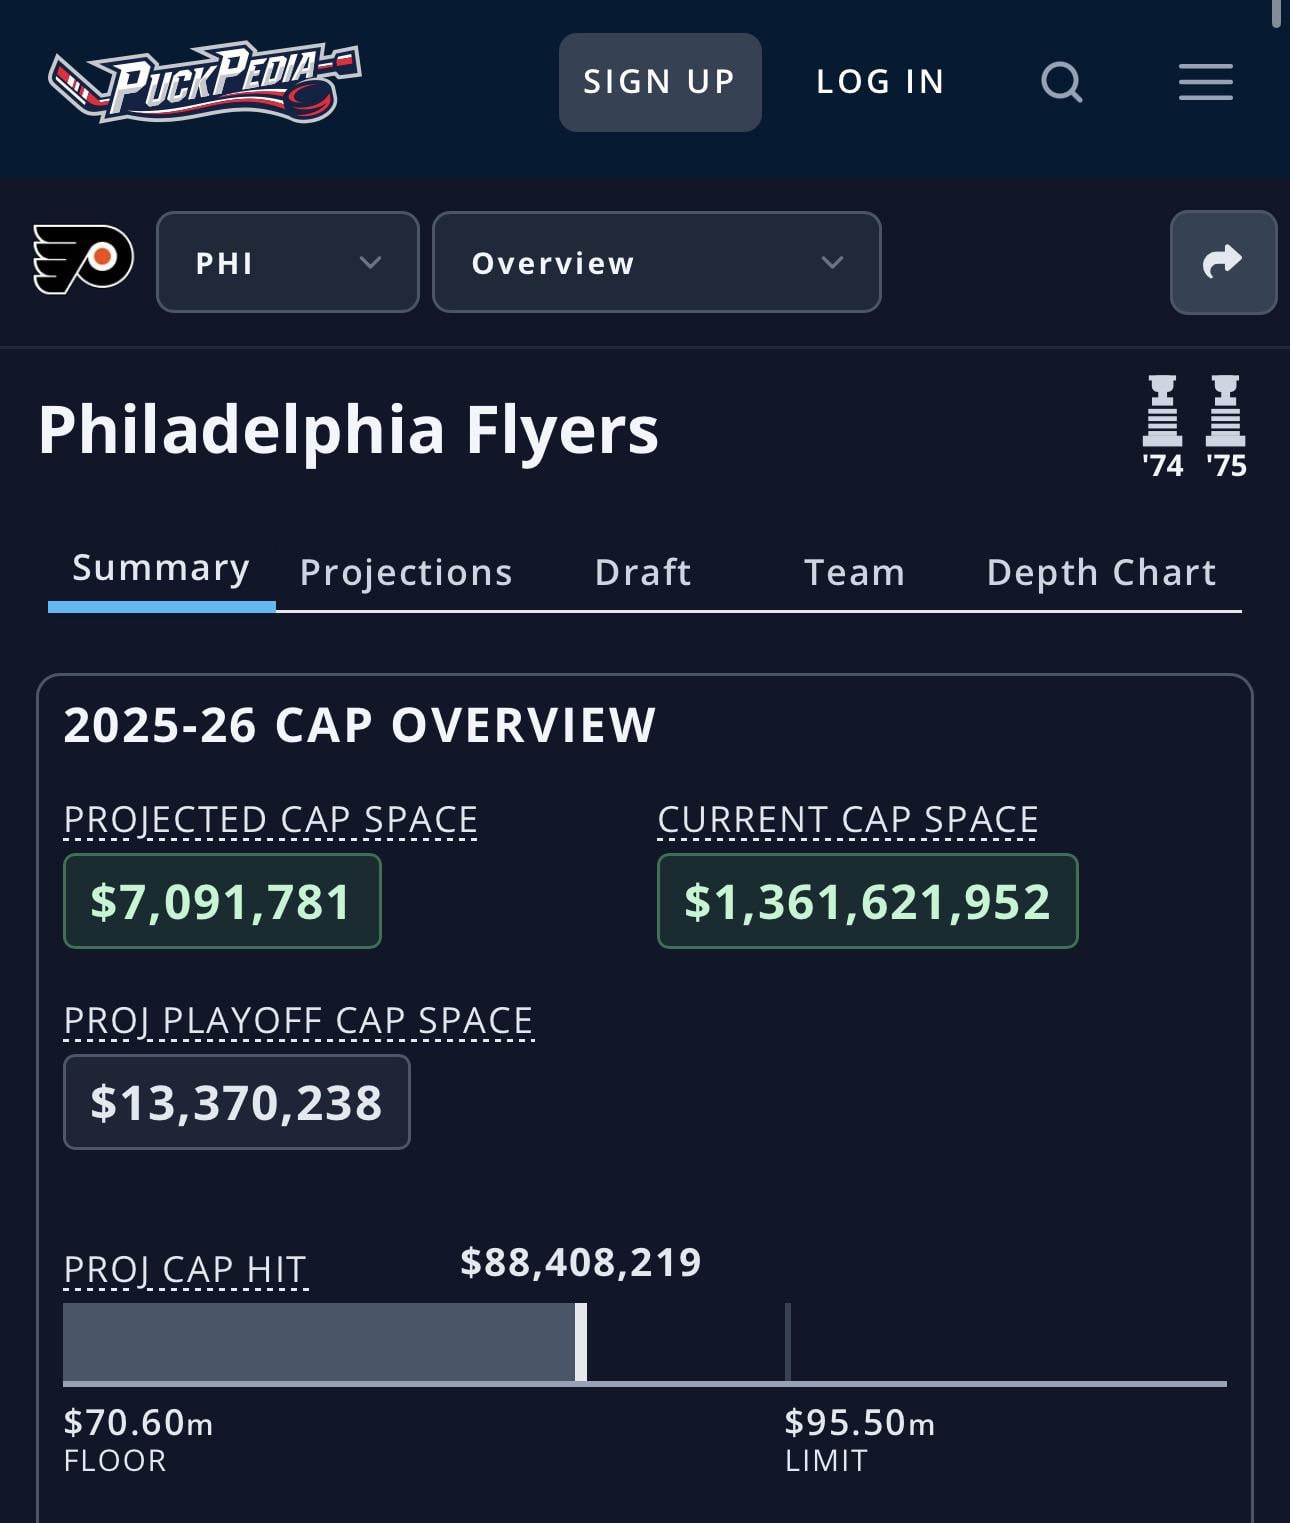The width and height of the screenshot is (1290, 1523).
Task: Click the Proj Playoff Cap Space label
Action: (298, 1021)
